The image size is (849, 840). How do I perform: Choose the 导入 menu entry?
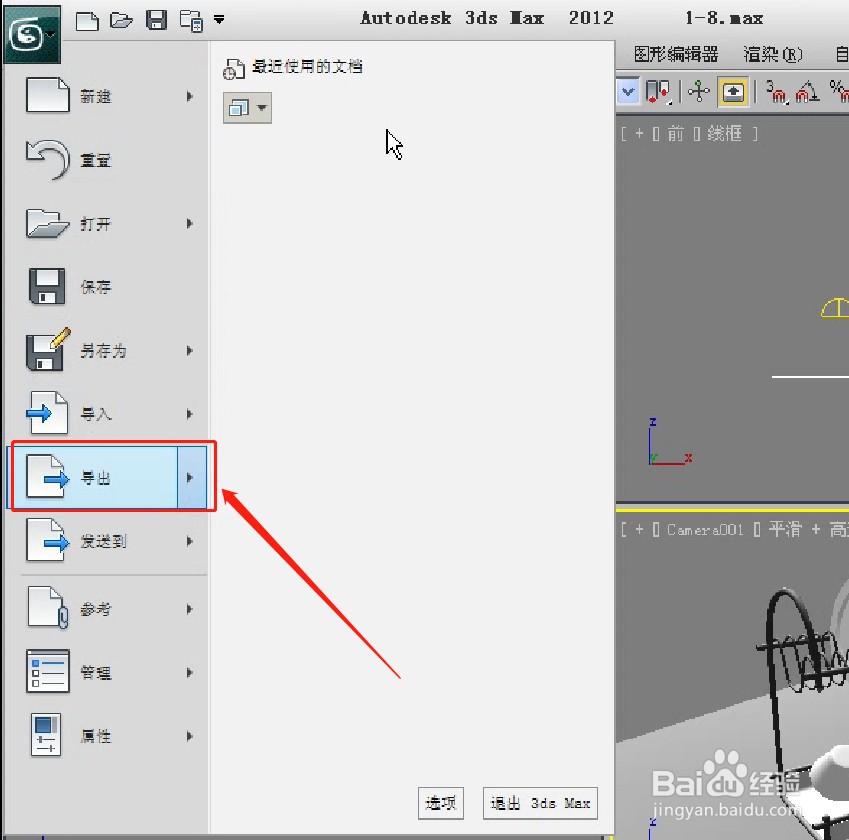106,414
